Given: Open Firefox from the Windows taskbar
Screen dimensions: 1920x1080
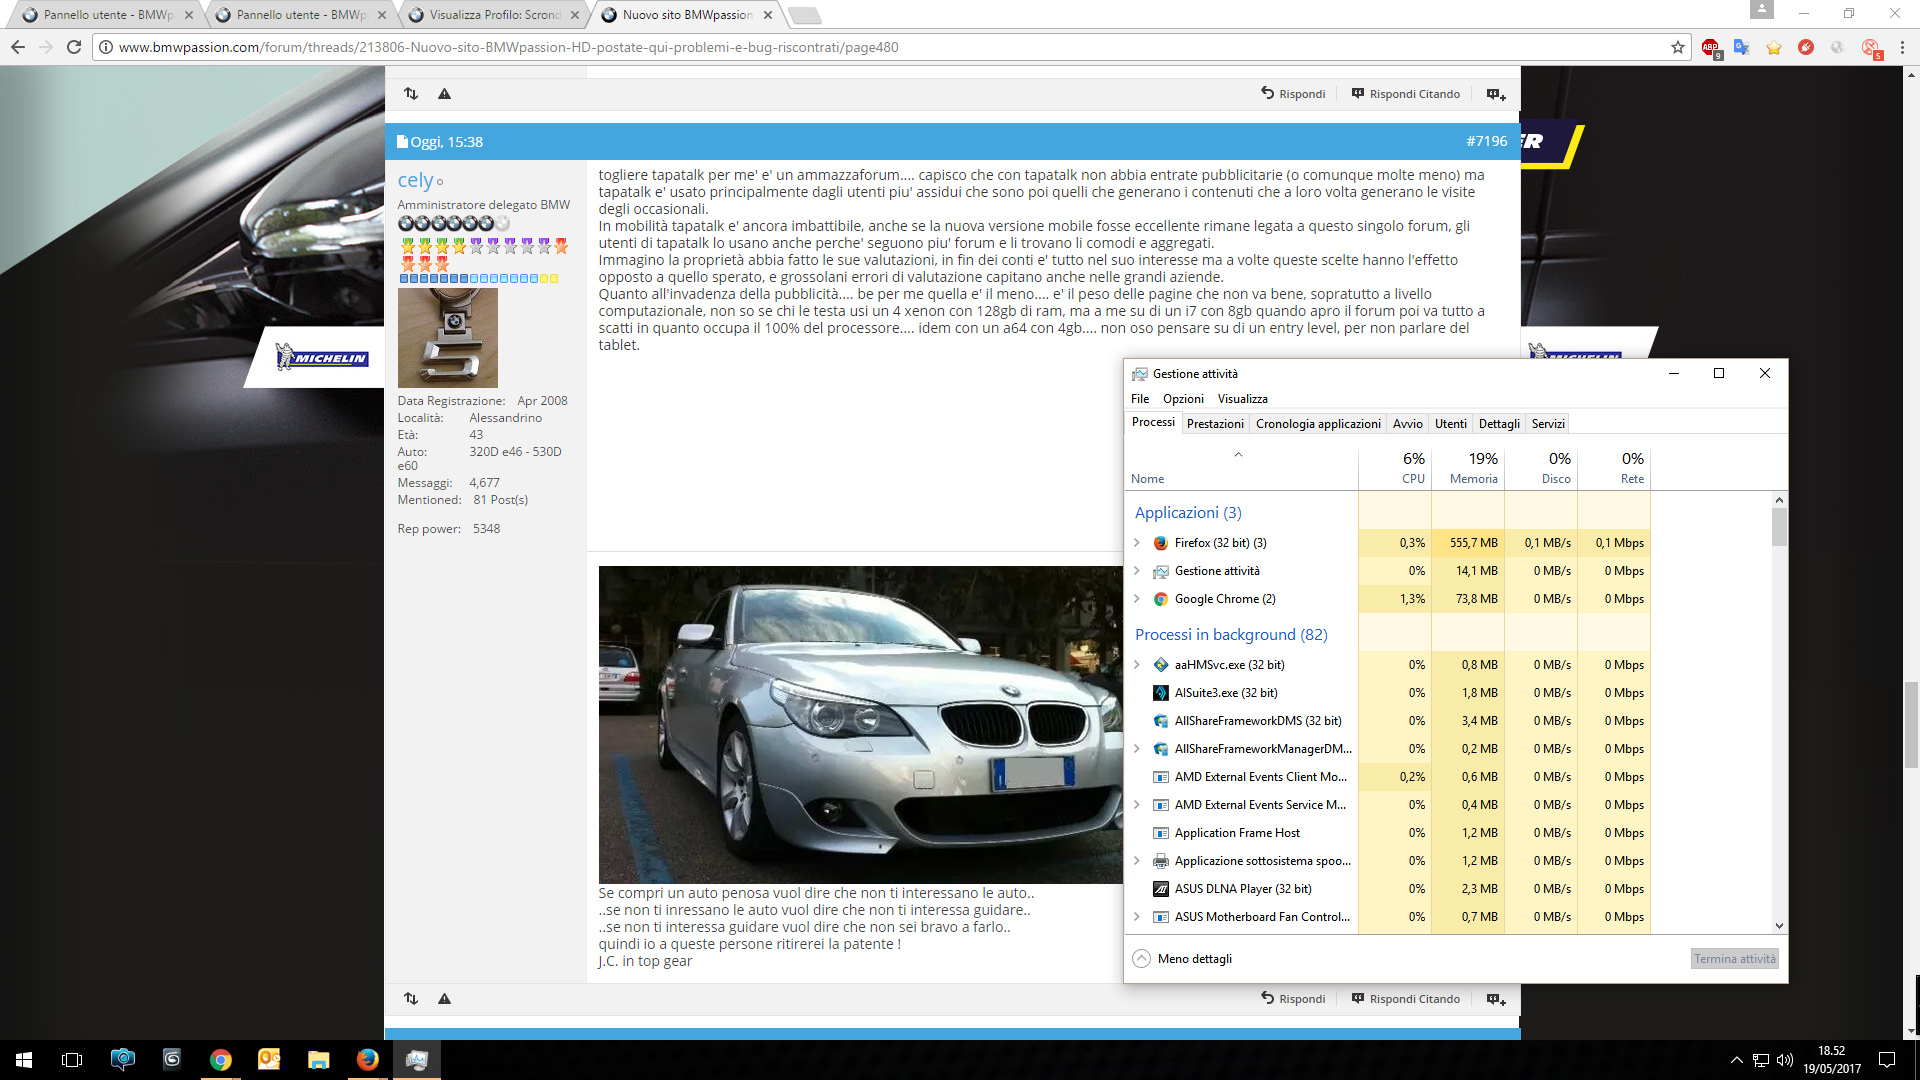Looking at the screenshot, I should pyautogui.click(x=367, y=1059).
